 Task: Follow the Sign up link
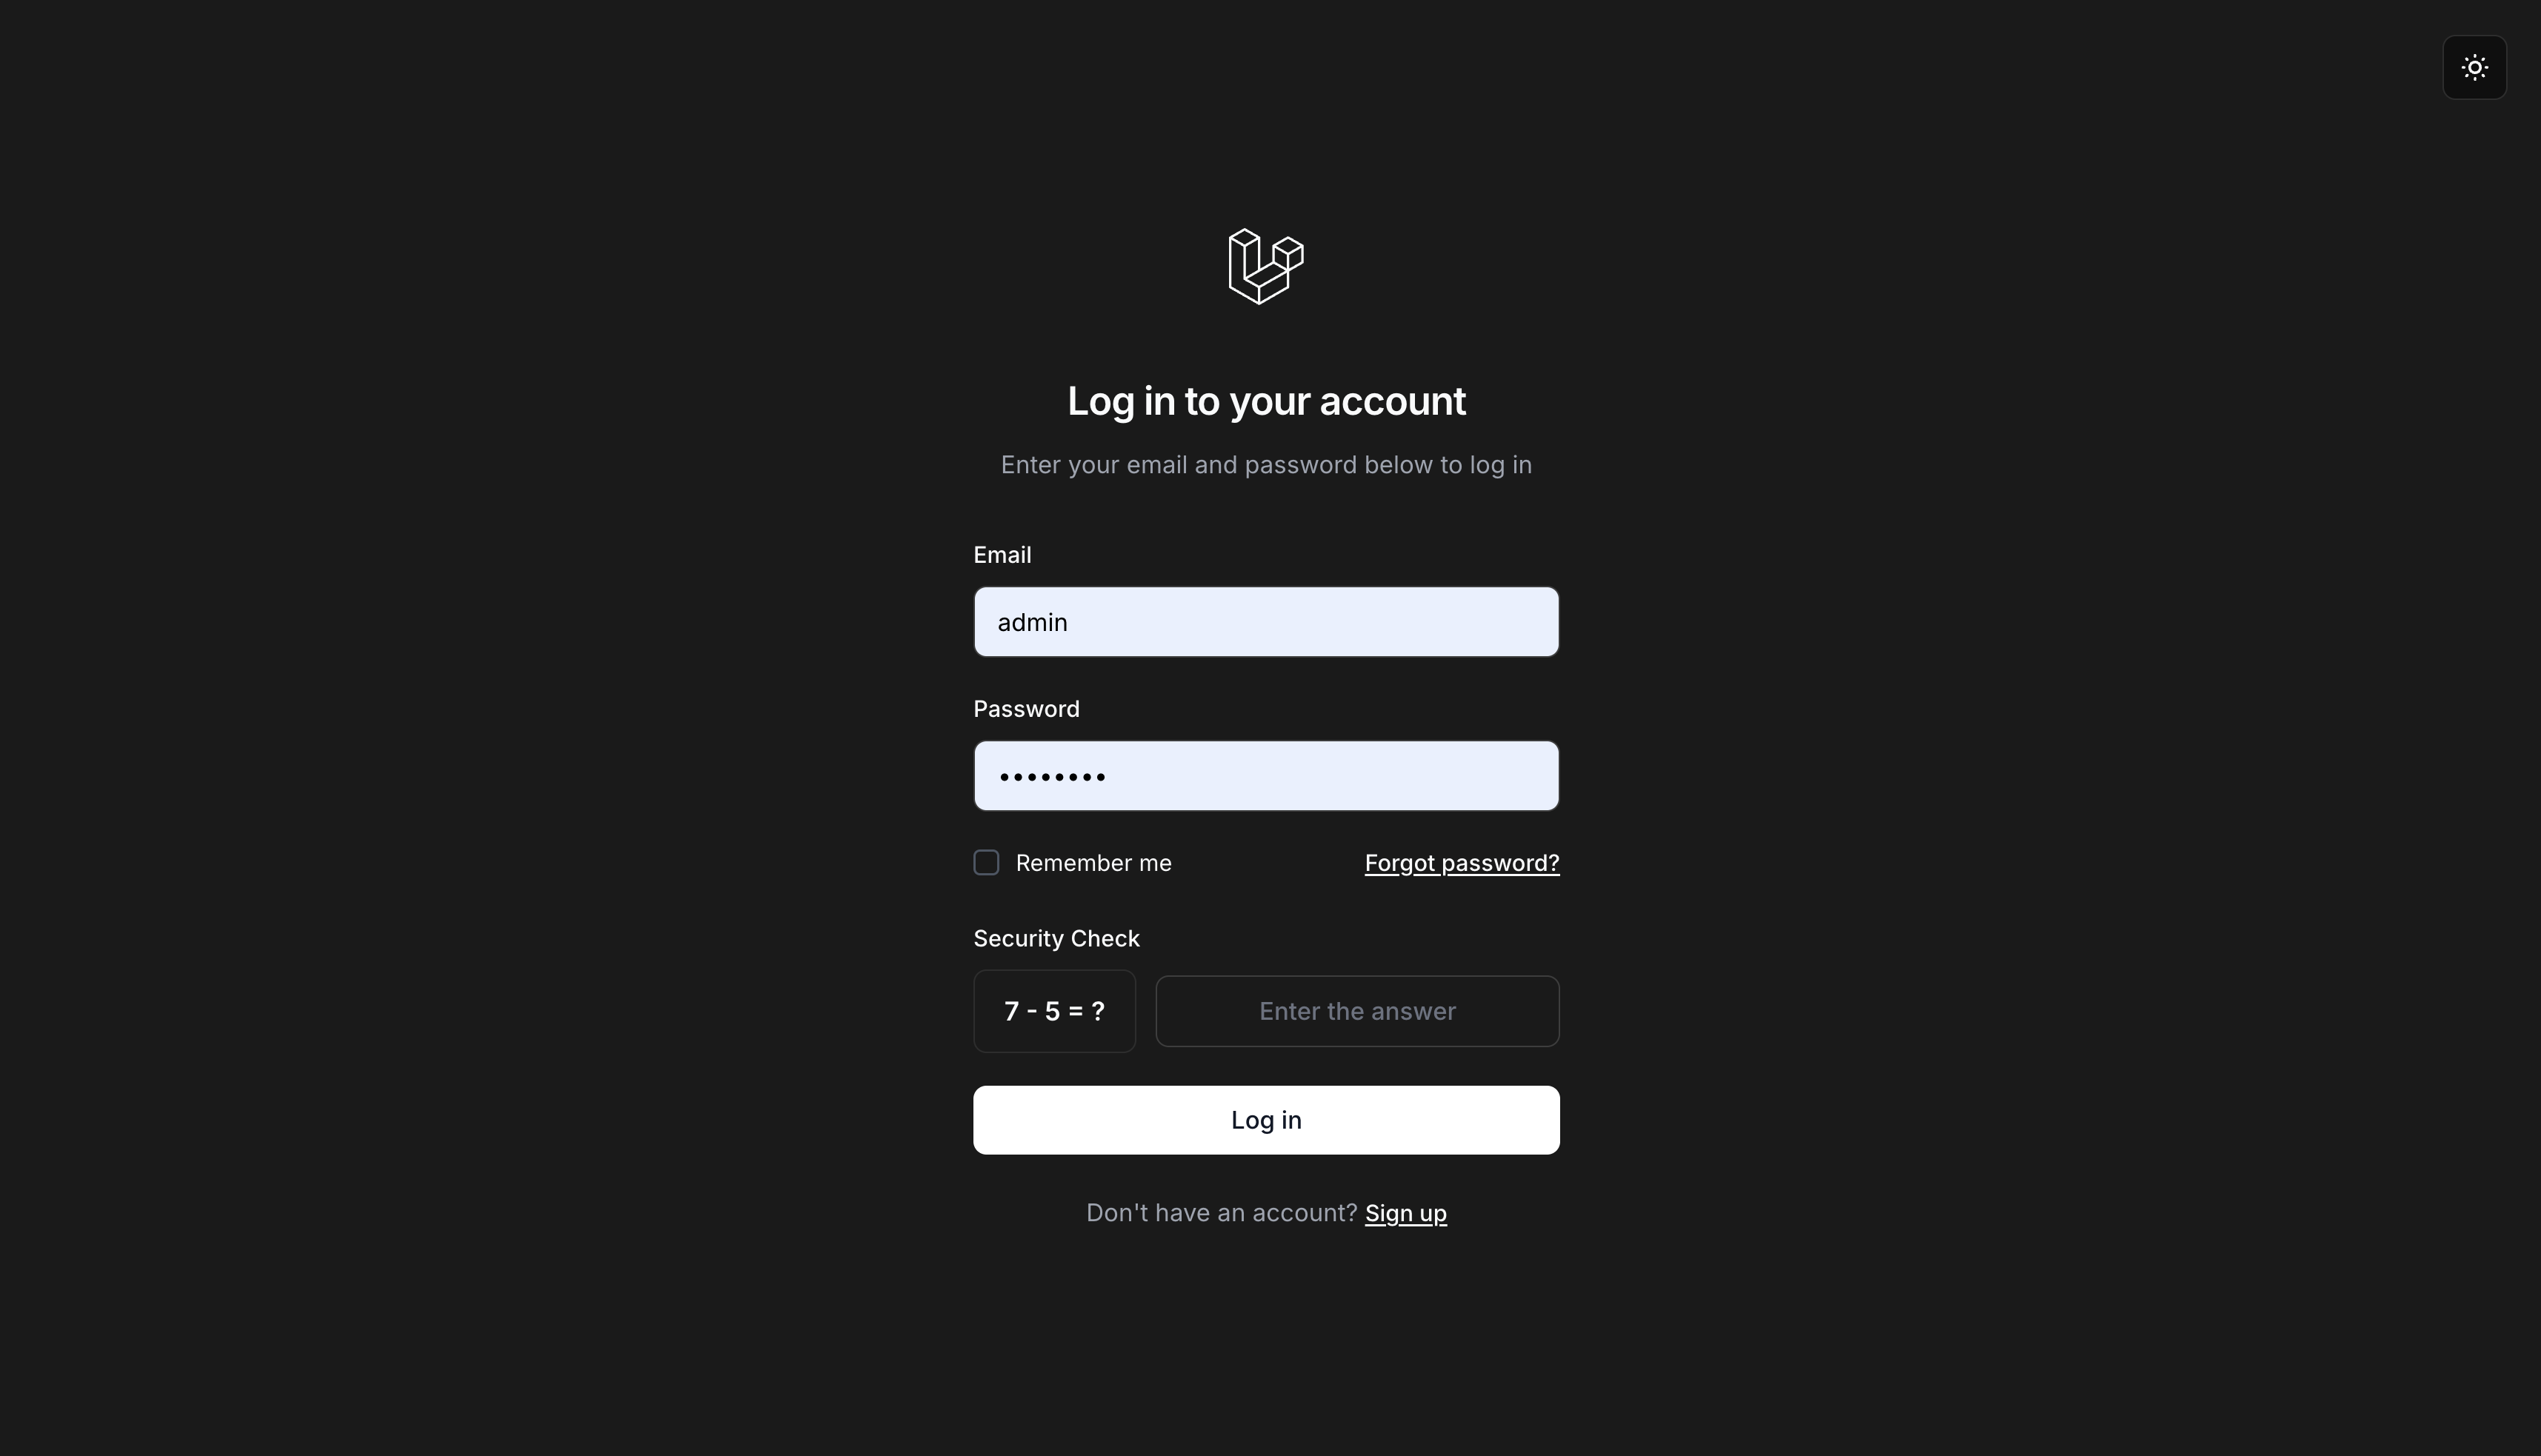tap(1405, 1212)
